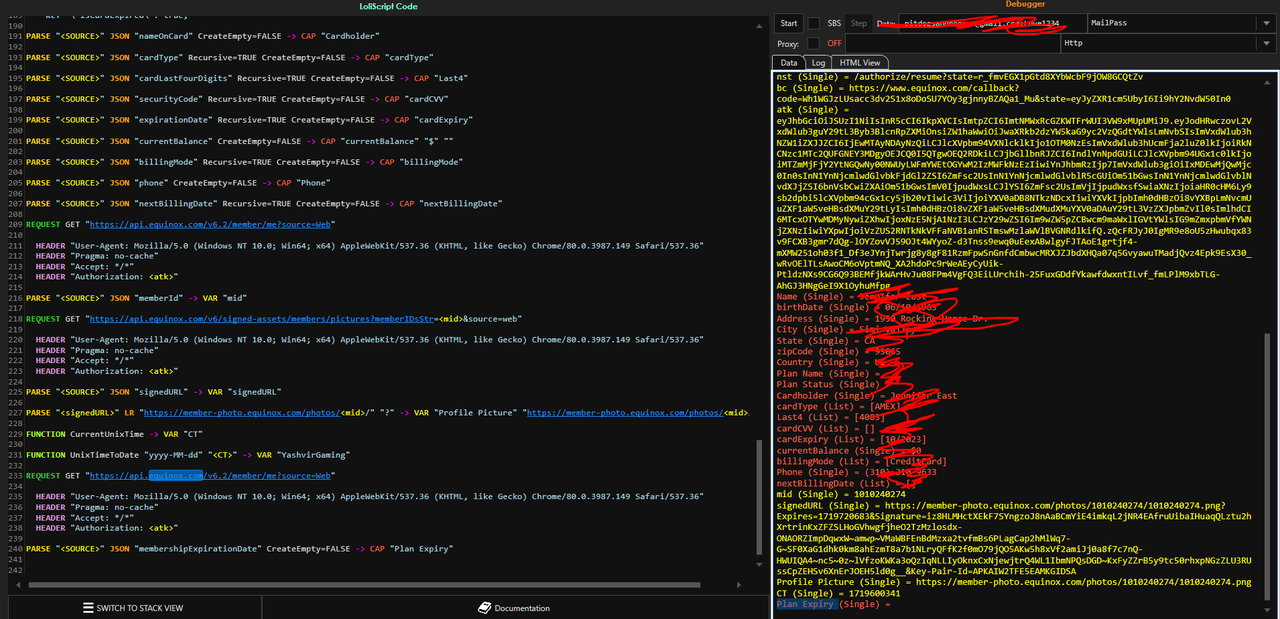This screenshot has width=1280, height=619.
Task: Click "State (Single) = CA" output line
Action: pyautogui.click(x=826, y=340)
